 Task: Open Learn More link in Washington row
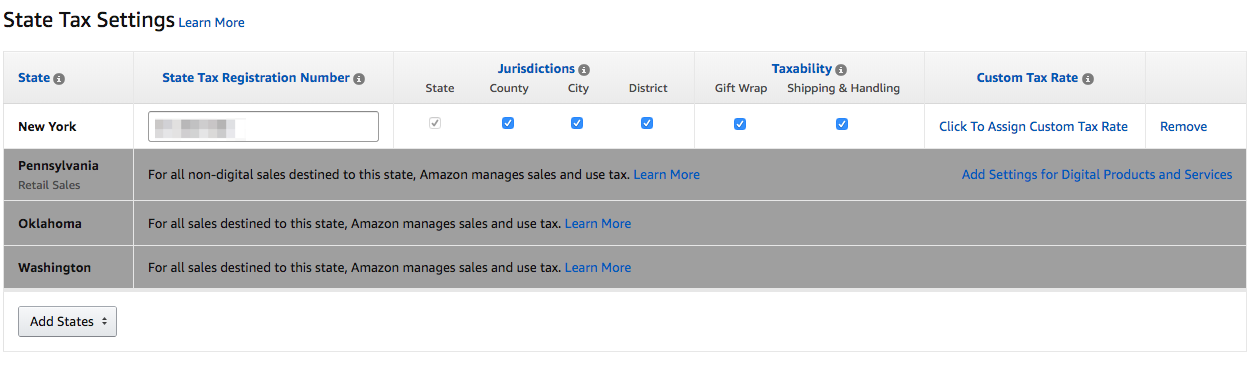[x=598, y=268]
